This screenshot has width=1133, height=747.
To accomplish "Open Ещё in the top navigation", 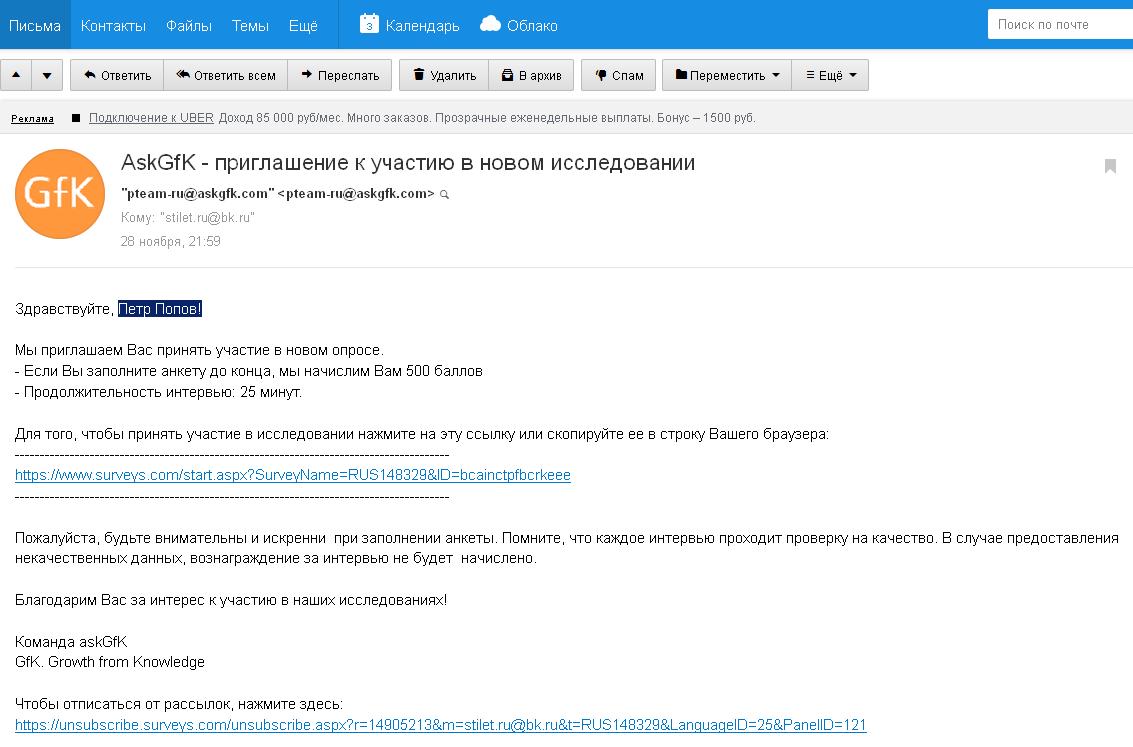I will click(303, 25).
